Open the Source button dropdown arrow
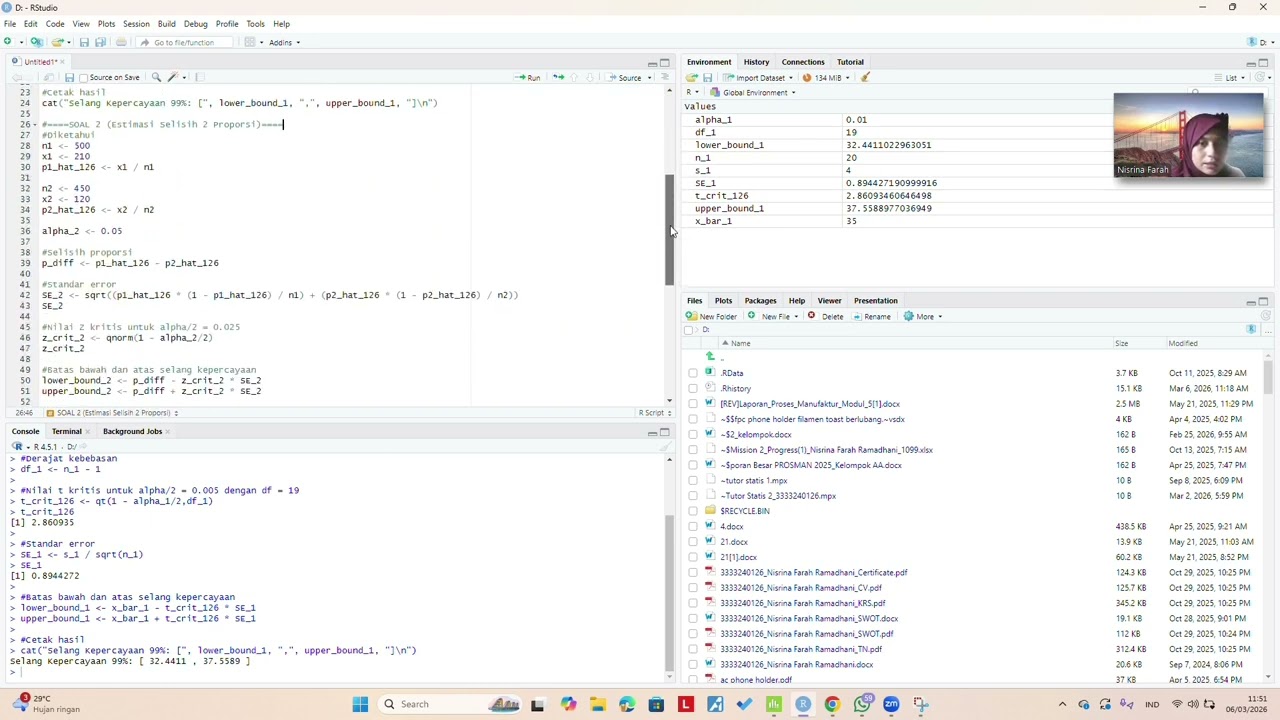The height and width of the screenshot is (720, 1280). click(650, 77)
